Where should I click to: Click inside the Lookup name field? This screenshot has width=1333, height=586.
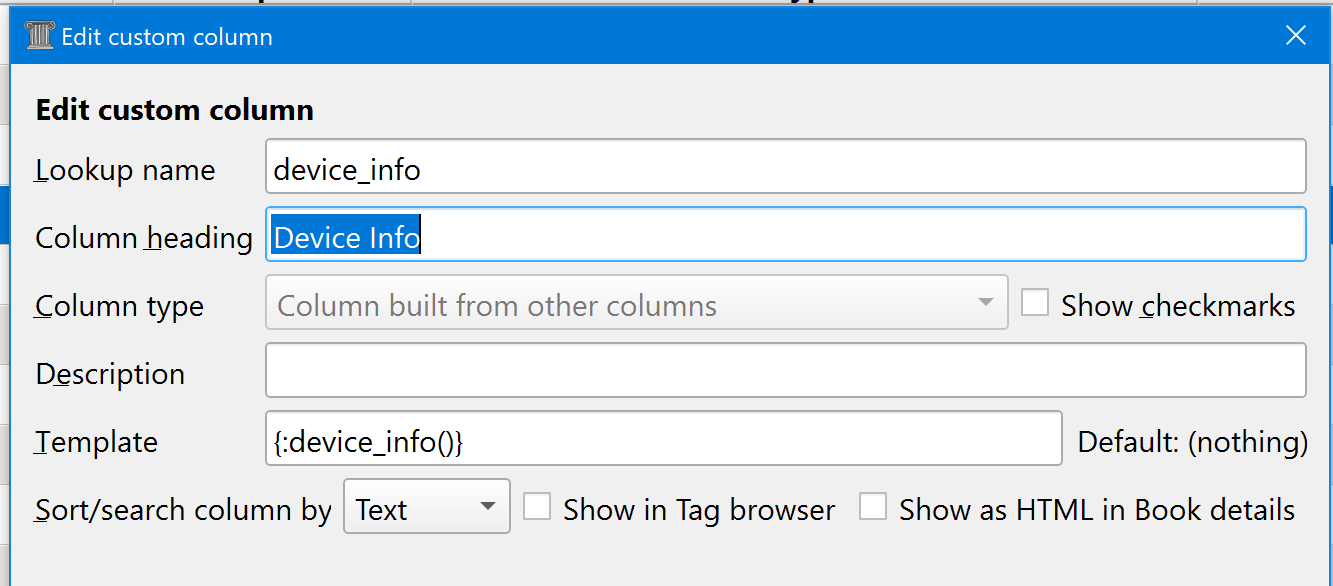[x=785, y=167]
